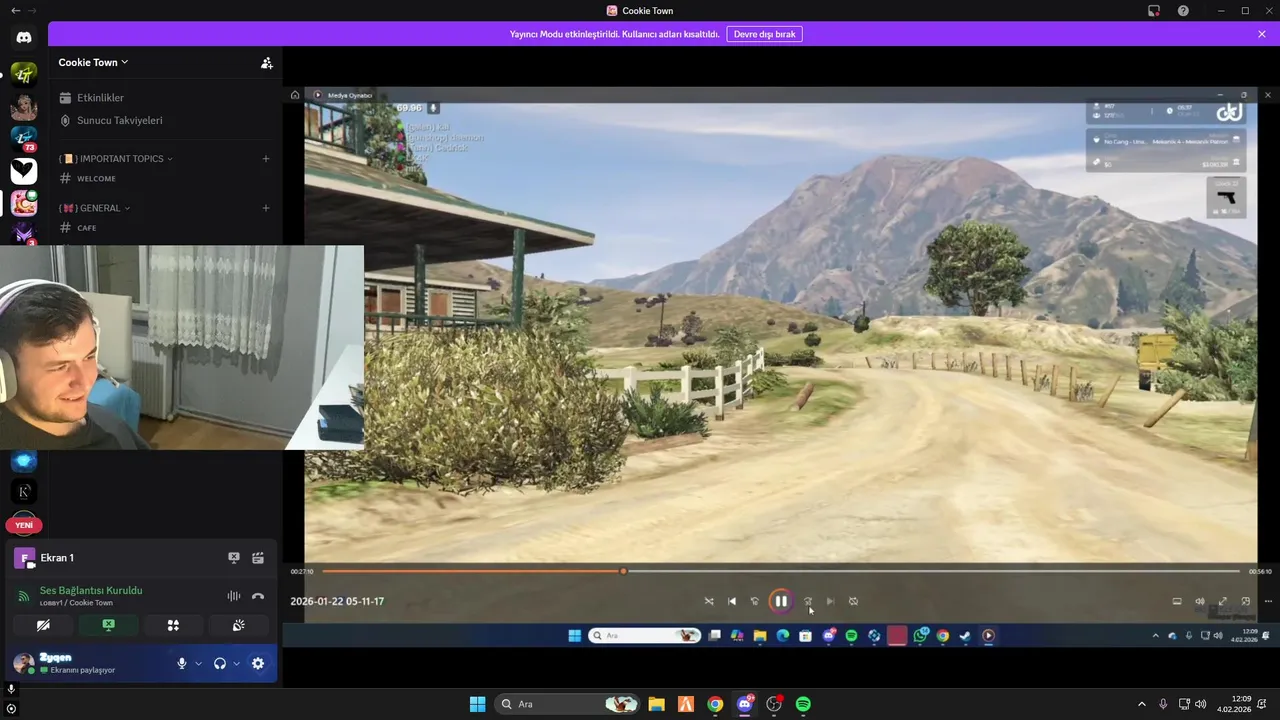This screenshot has height=720, width=1280.
Task: Dismiss the purple Yayıncı Modu banner
Action: pyautogui.click(x=1262, y=34)
